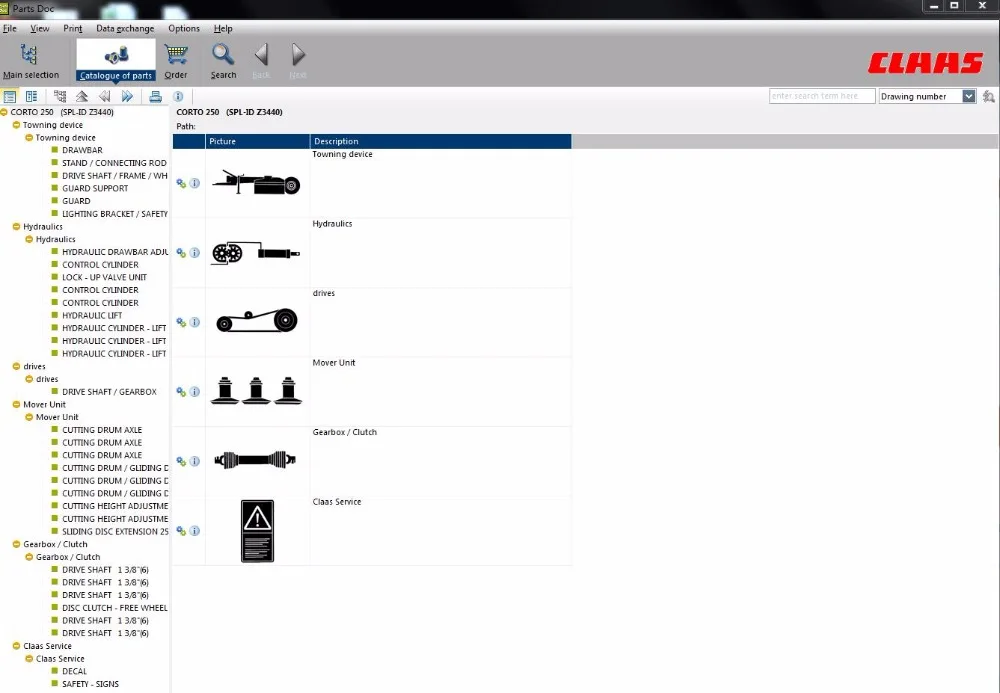
Task: Select HYDRAULIC LIFT tree item
Action: 92,316
